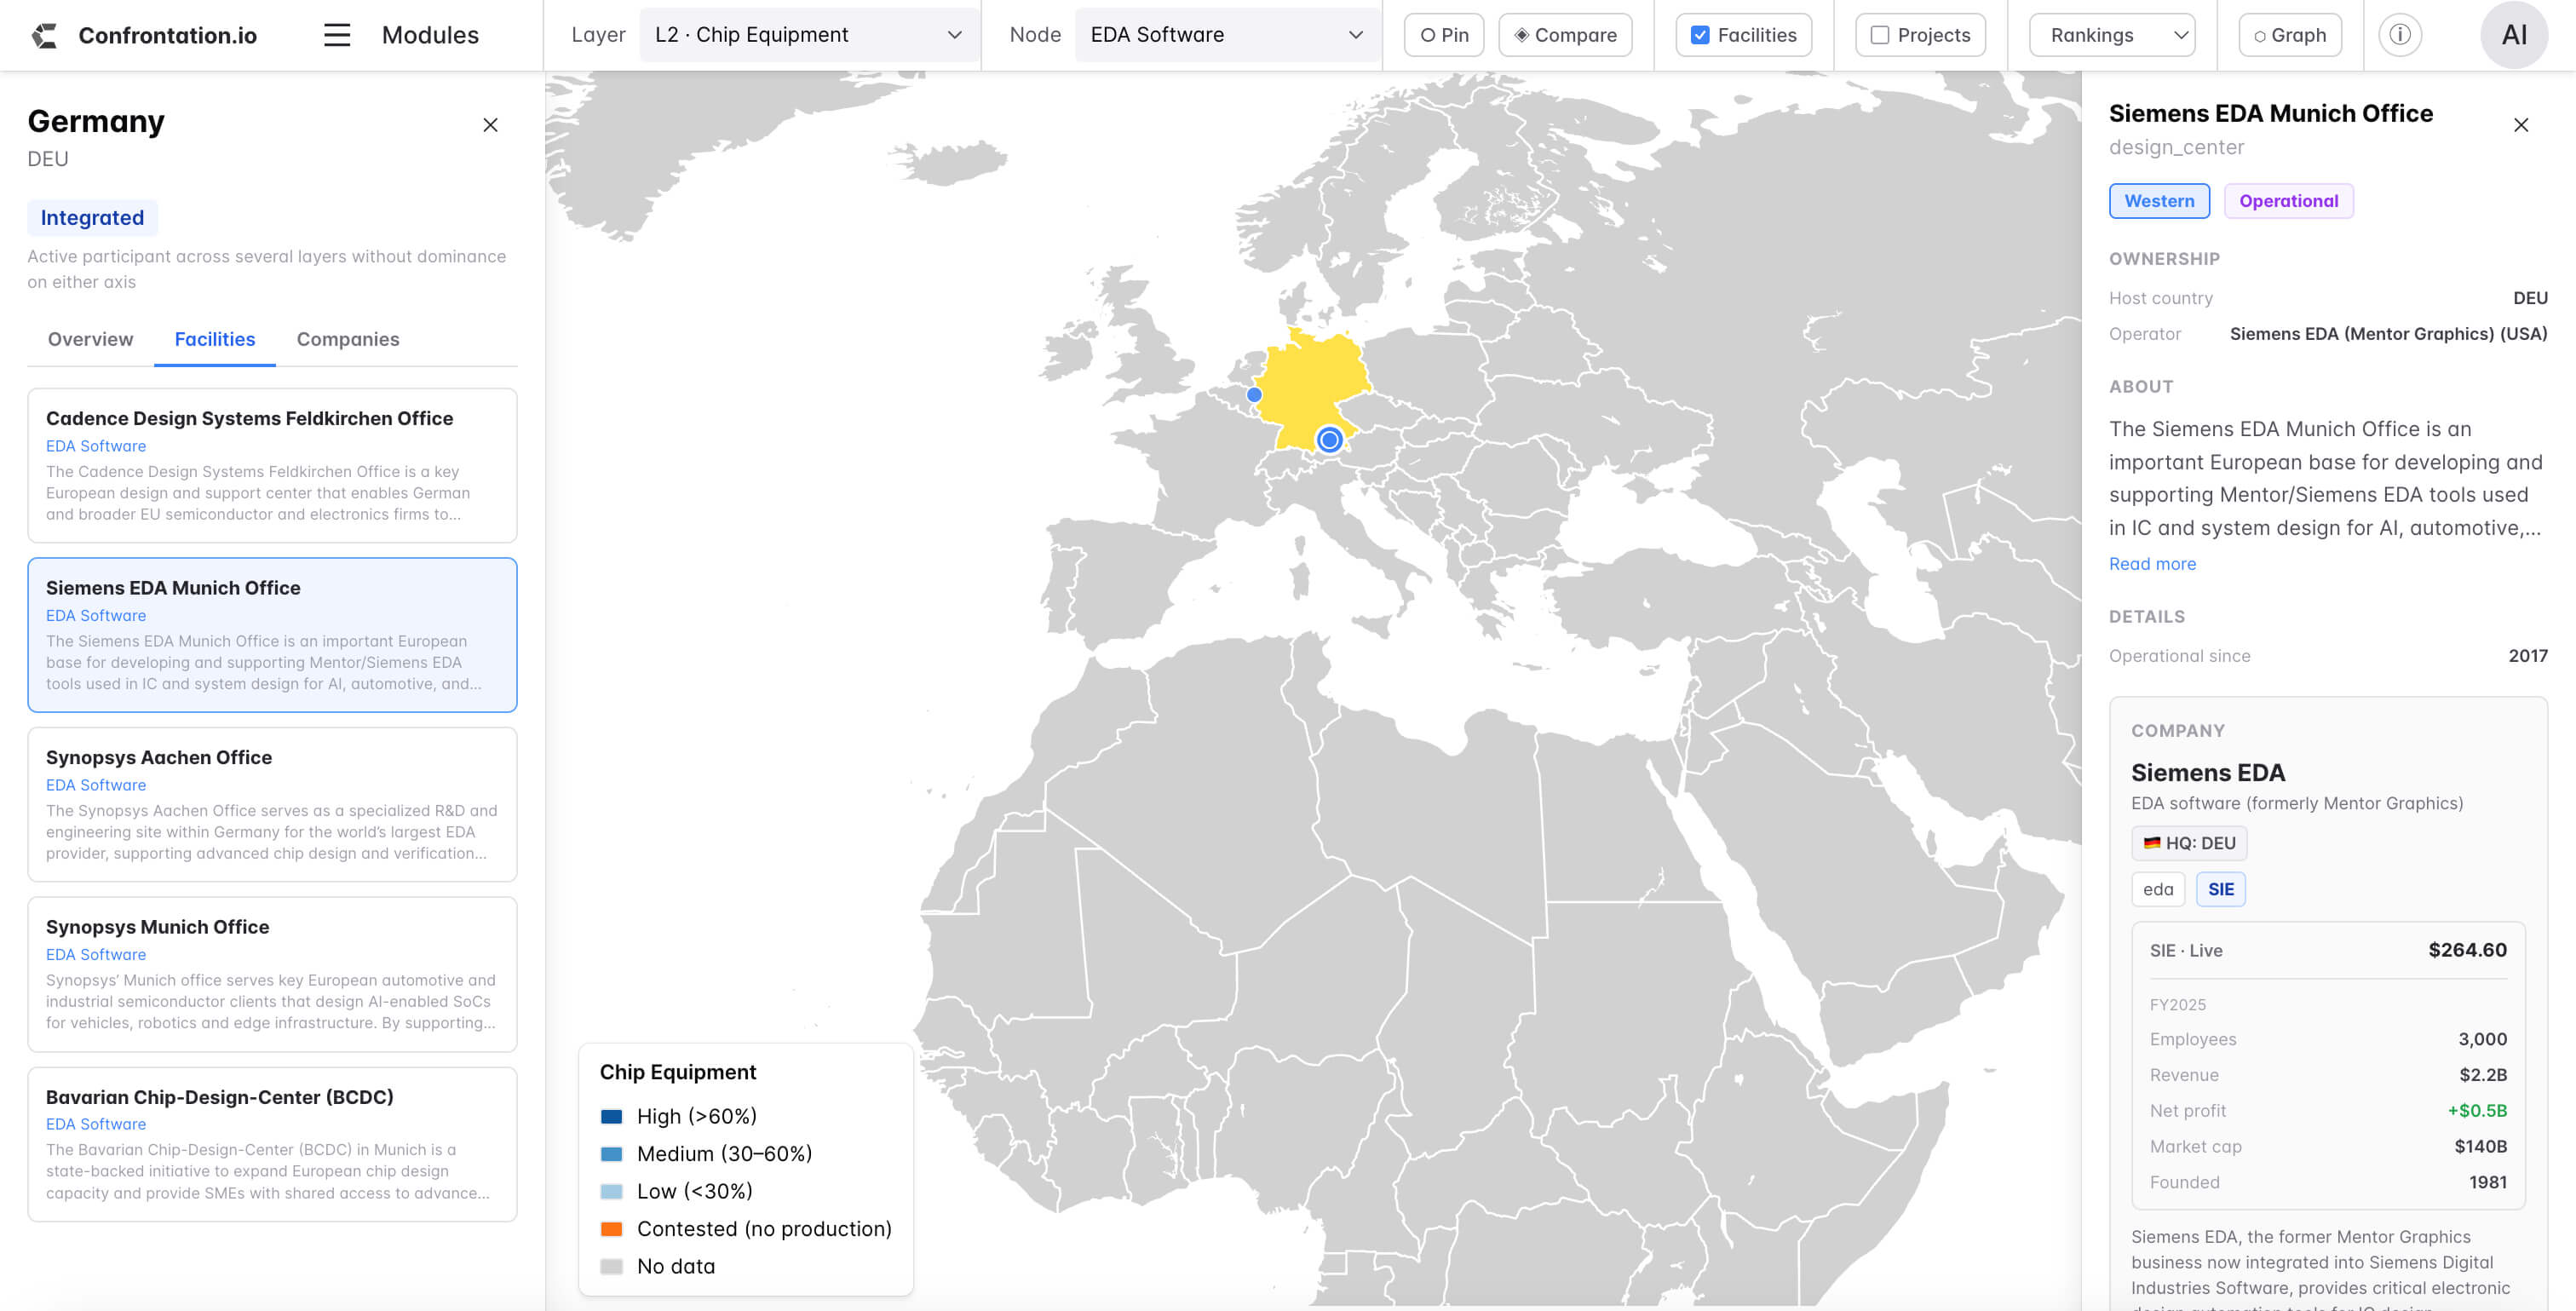Open the Layer dropdown showing L2 Chip Equipment
The image size is (2576, 1311).
pos(809,35)
